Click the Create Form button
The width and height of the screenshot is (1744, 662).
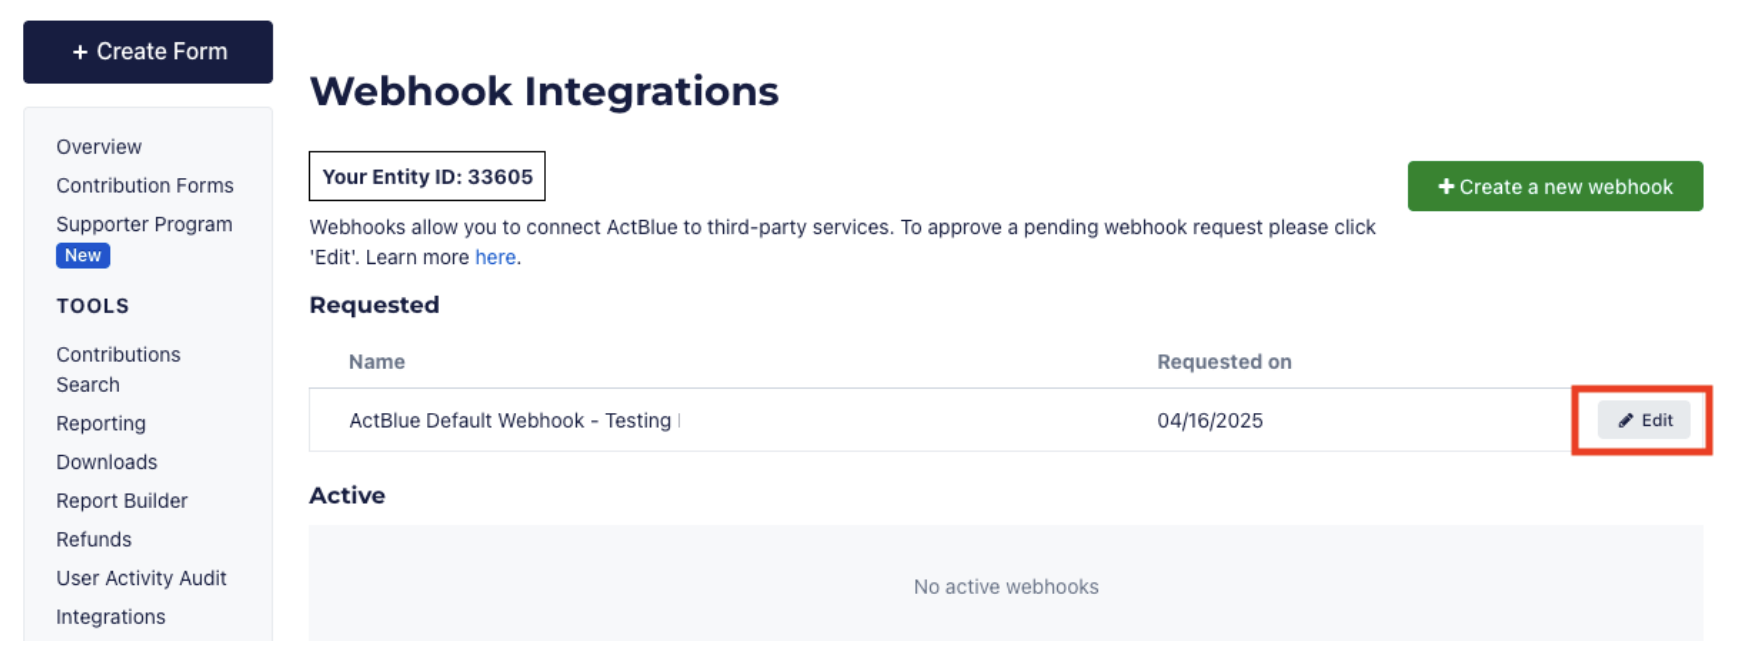(148, 52)
